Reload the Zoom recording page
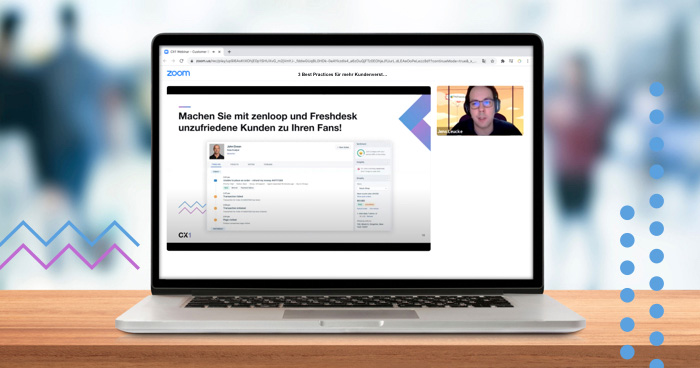The image size is (700, 368). click(x=181, y=61)
